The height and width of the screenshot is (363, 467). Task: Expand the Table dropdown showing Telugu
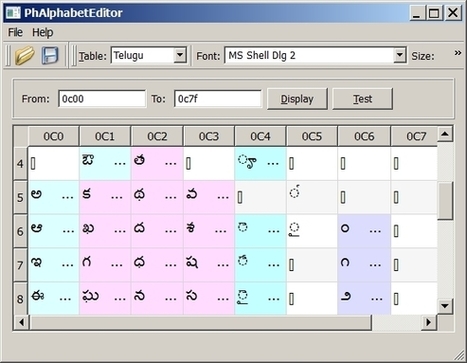(180, 55)
